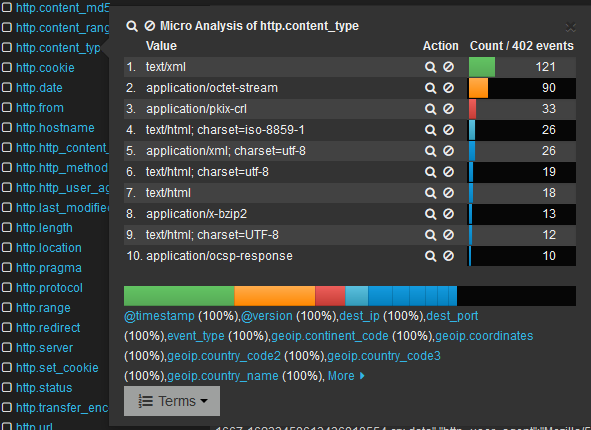Image resolution: width=591 pixels, height=430 pixels.
Task: Click the magnifier icon in the Micro Analysis header
Action: 132,26
